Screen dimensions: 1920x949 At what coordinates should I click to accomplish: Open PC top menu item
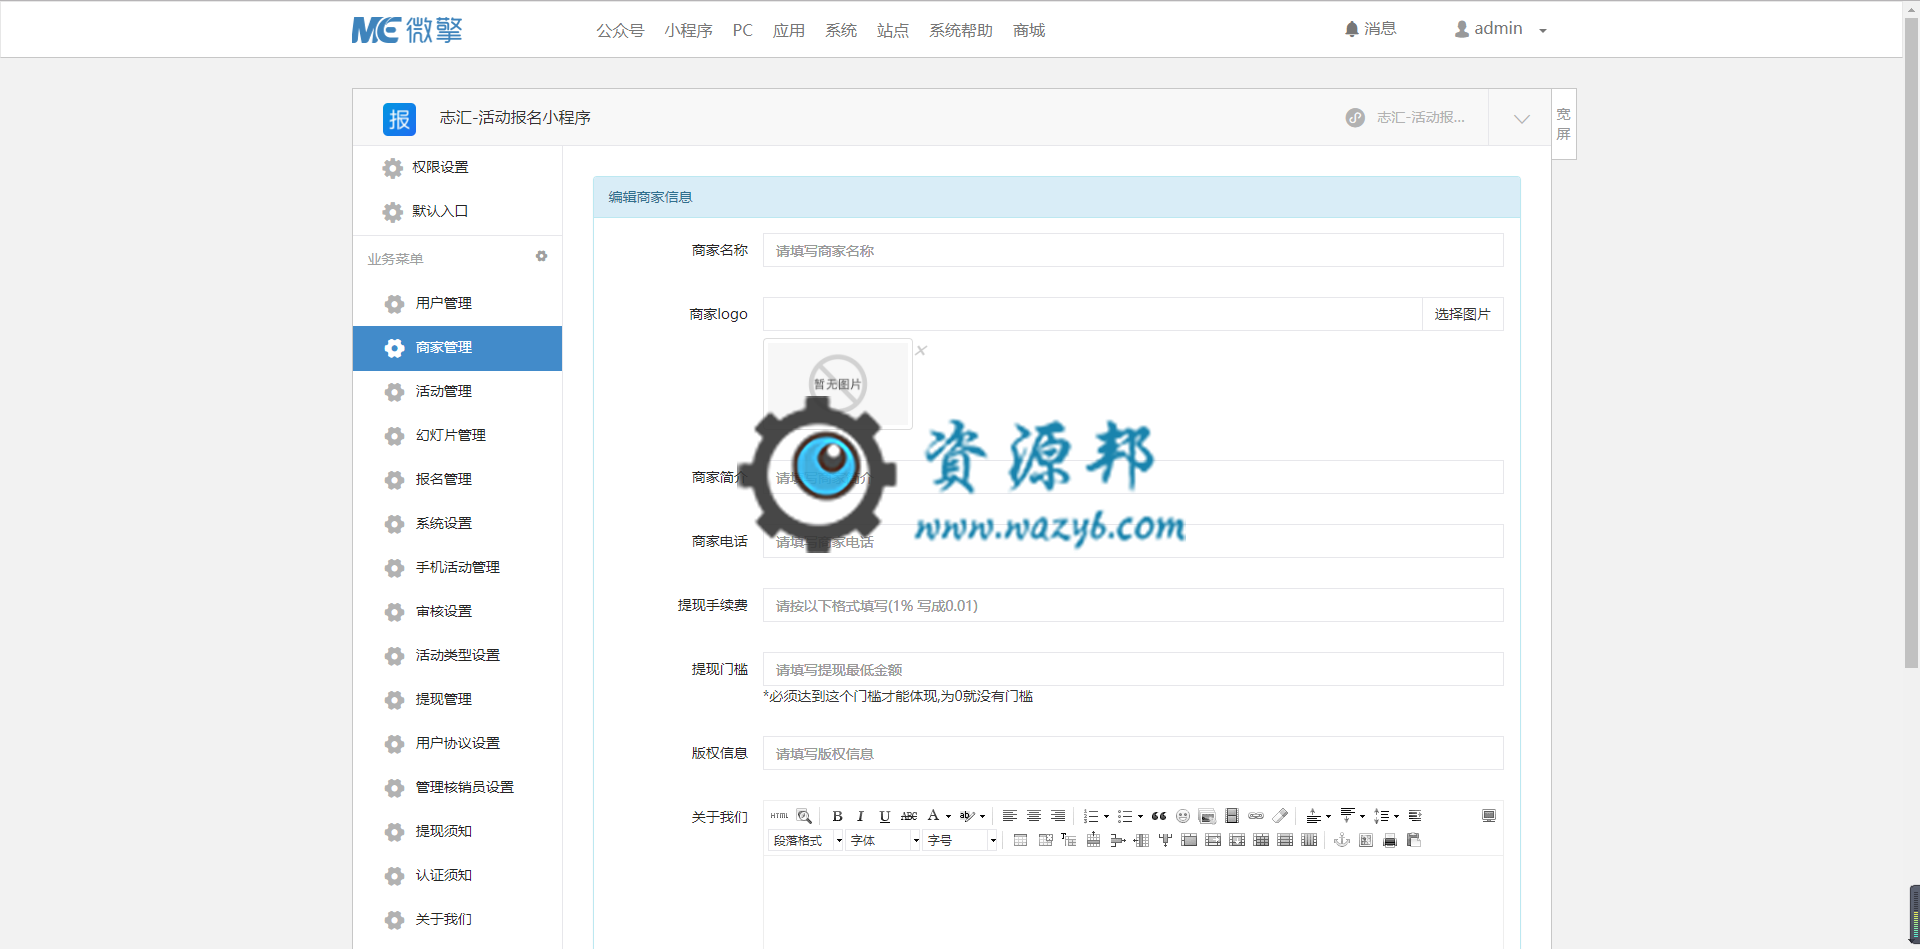click(x=742, y=30)
